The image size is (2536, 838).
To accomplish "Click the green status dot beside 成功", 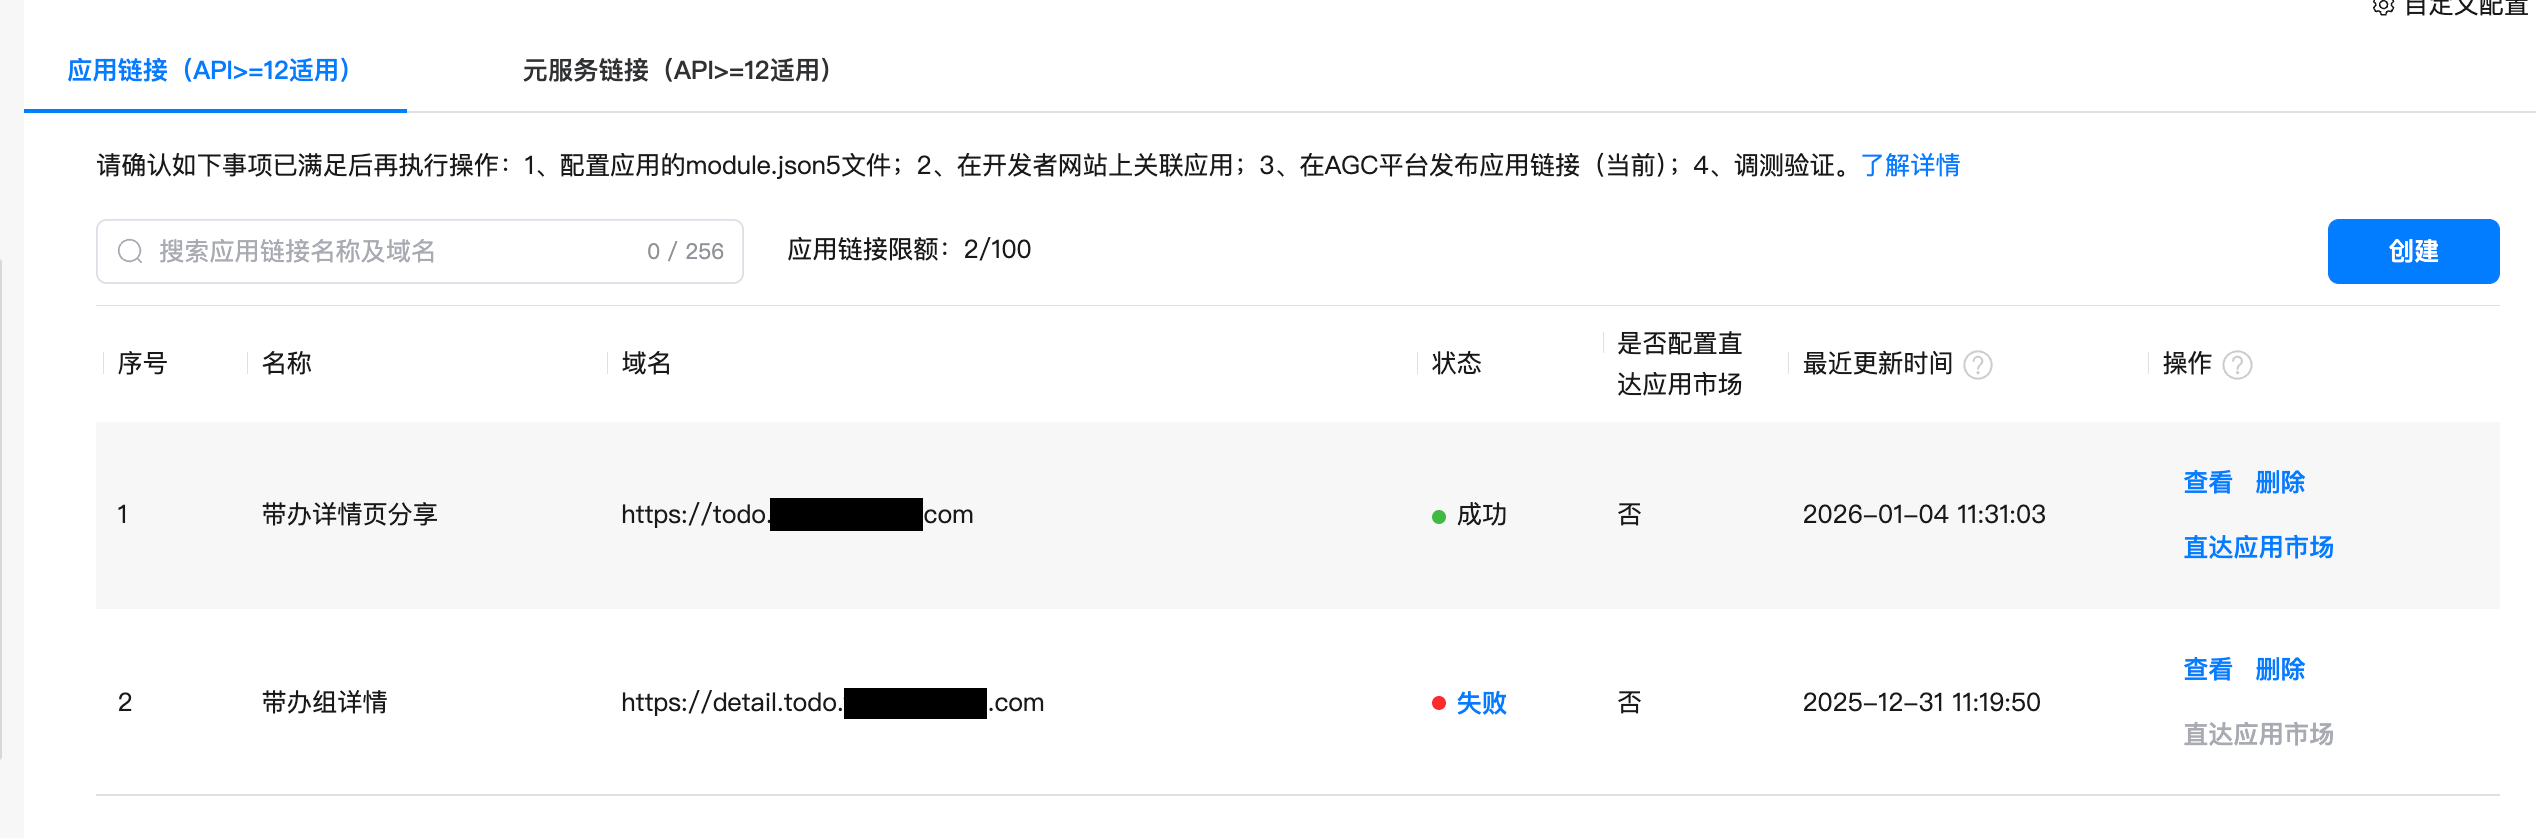I will (1437, 515).
